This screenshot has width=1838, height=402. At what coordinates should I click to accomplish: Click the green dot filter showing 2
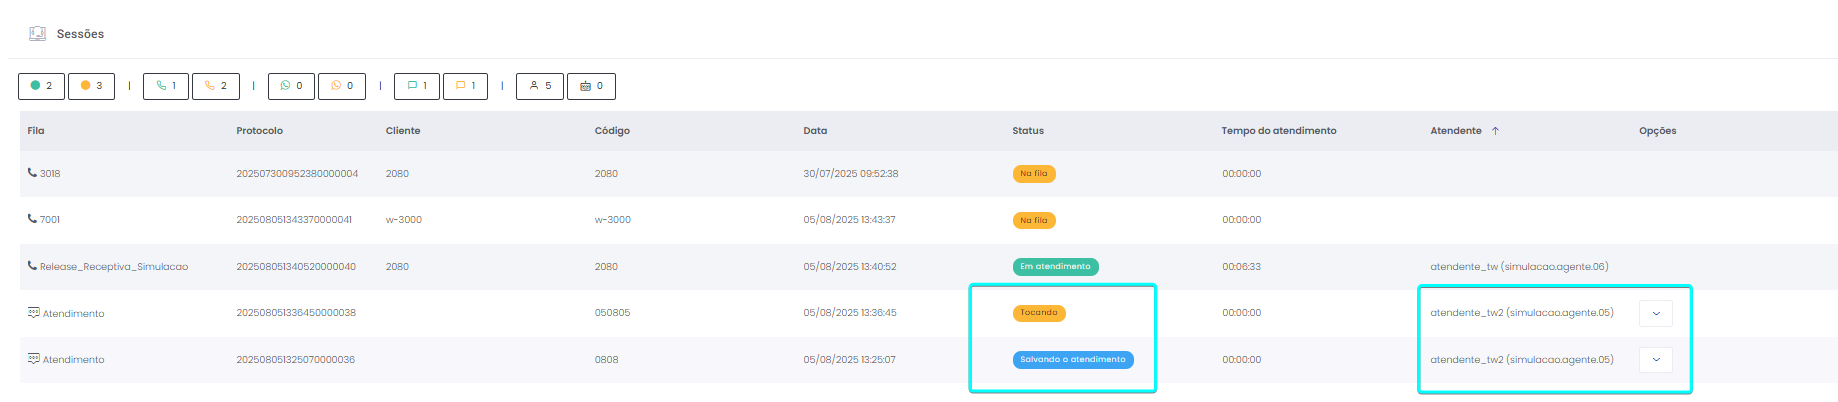(41, 86)
